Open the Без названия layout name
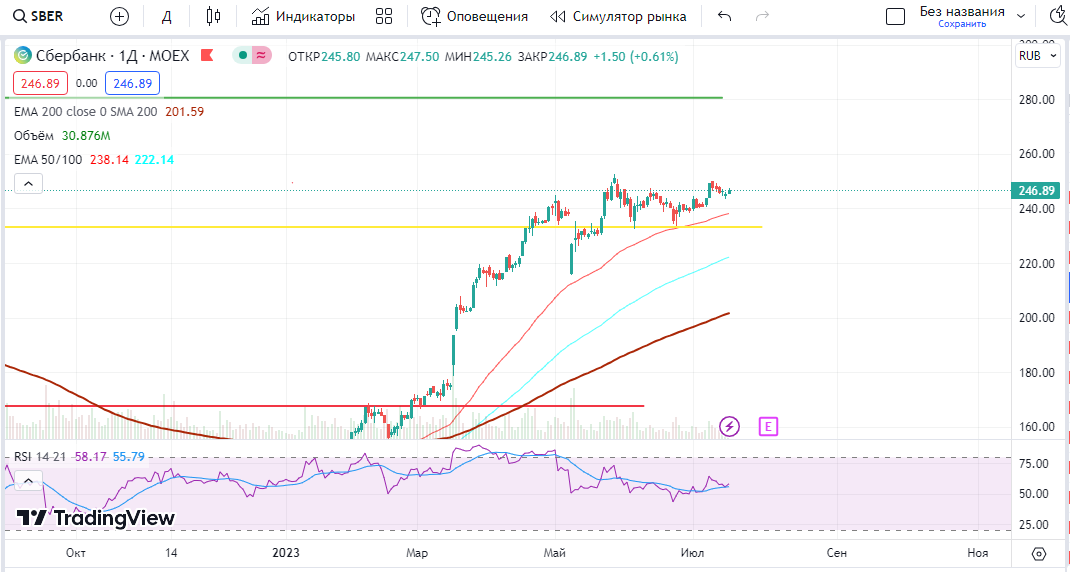The image size is (1070, 572). pyautogui.click(x=961, y=12)
